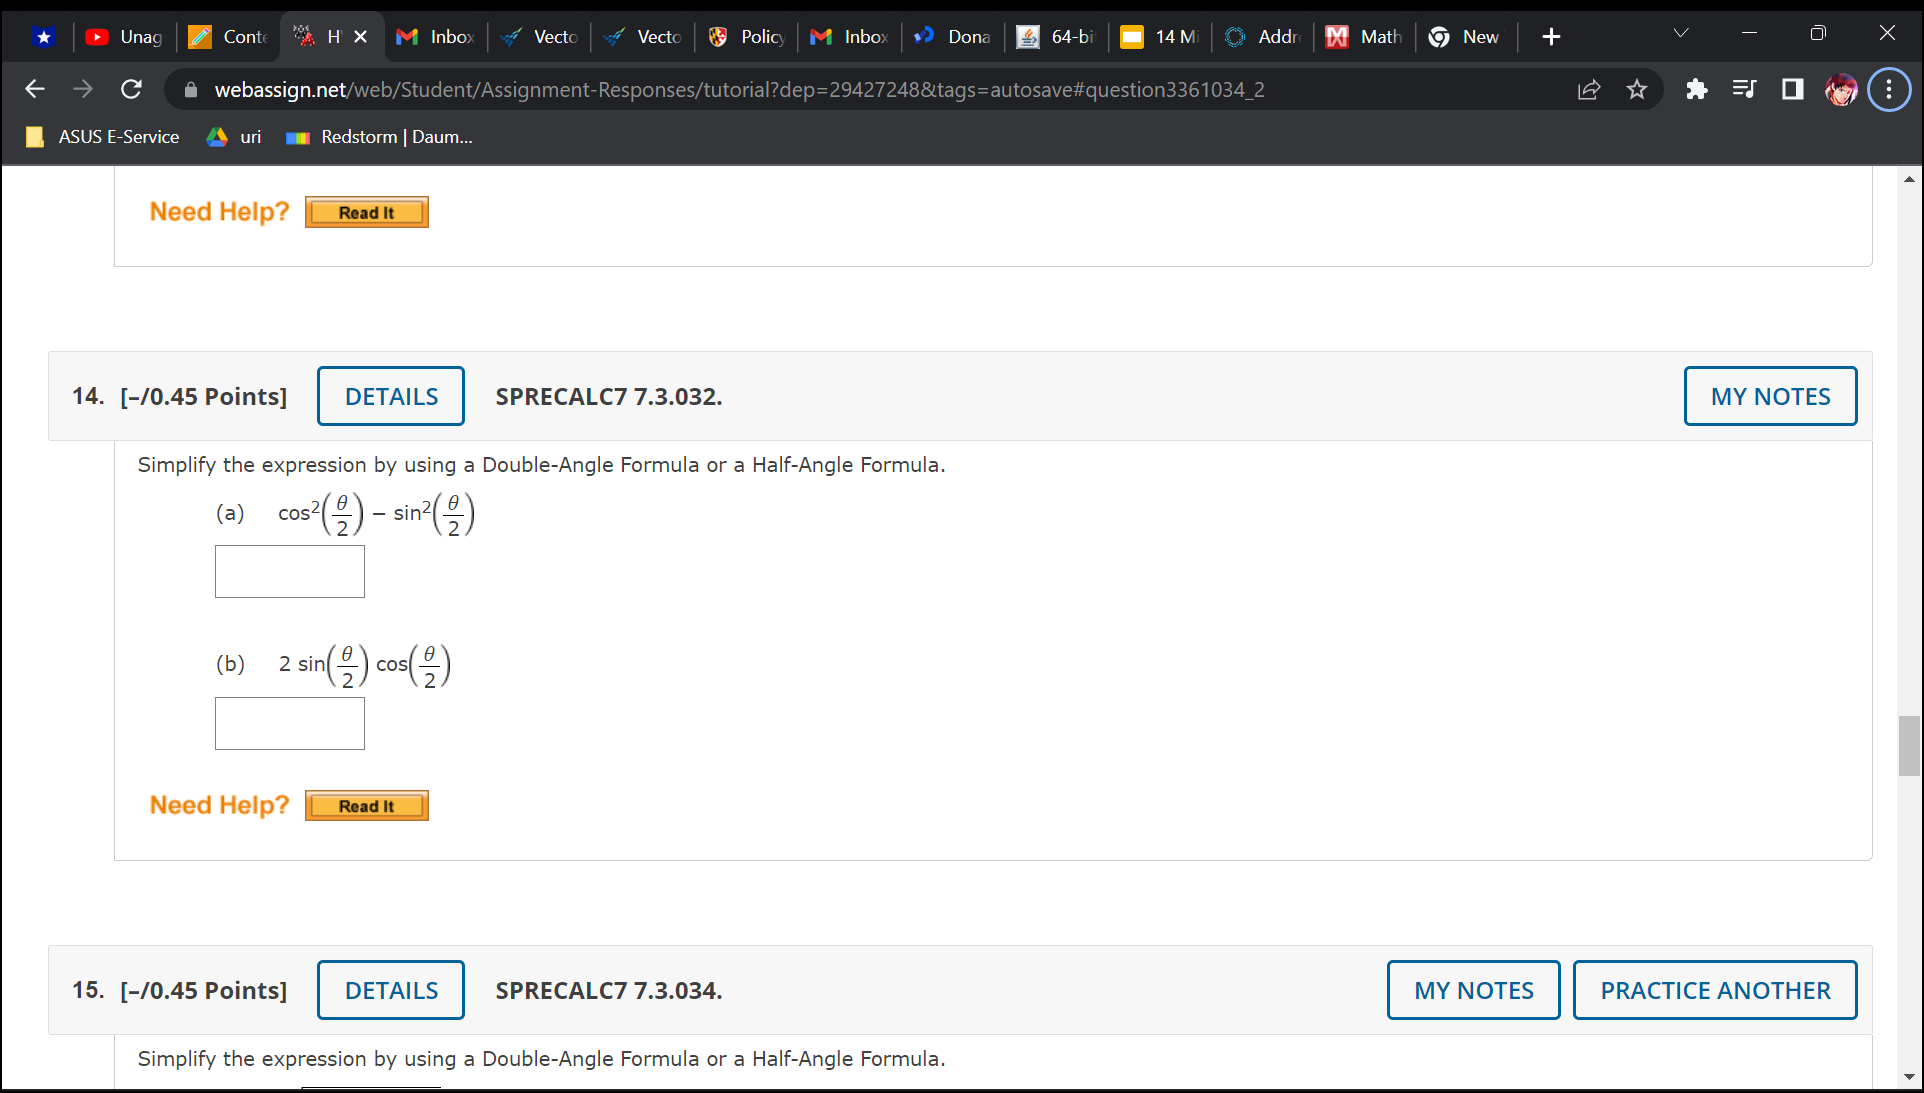This screenshot has height=1093, width=1924.
Task: Share this page via share icon
Action: coord(1589,90)
